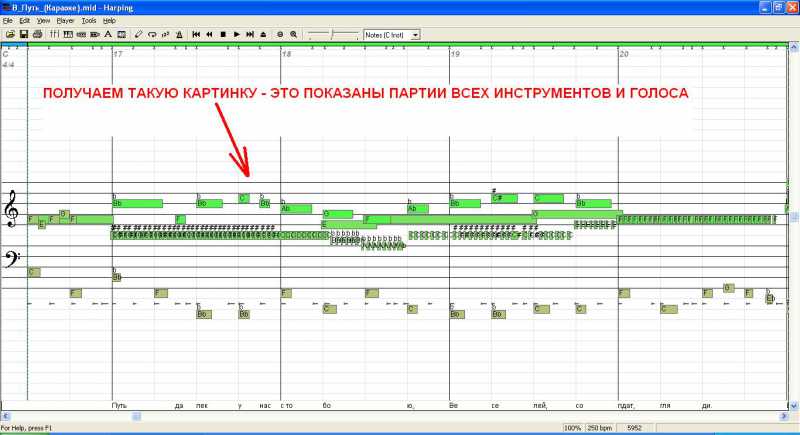Print the score with the printer icon

pyautogui.click(x=37, y=35)
